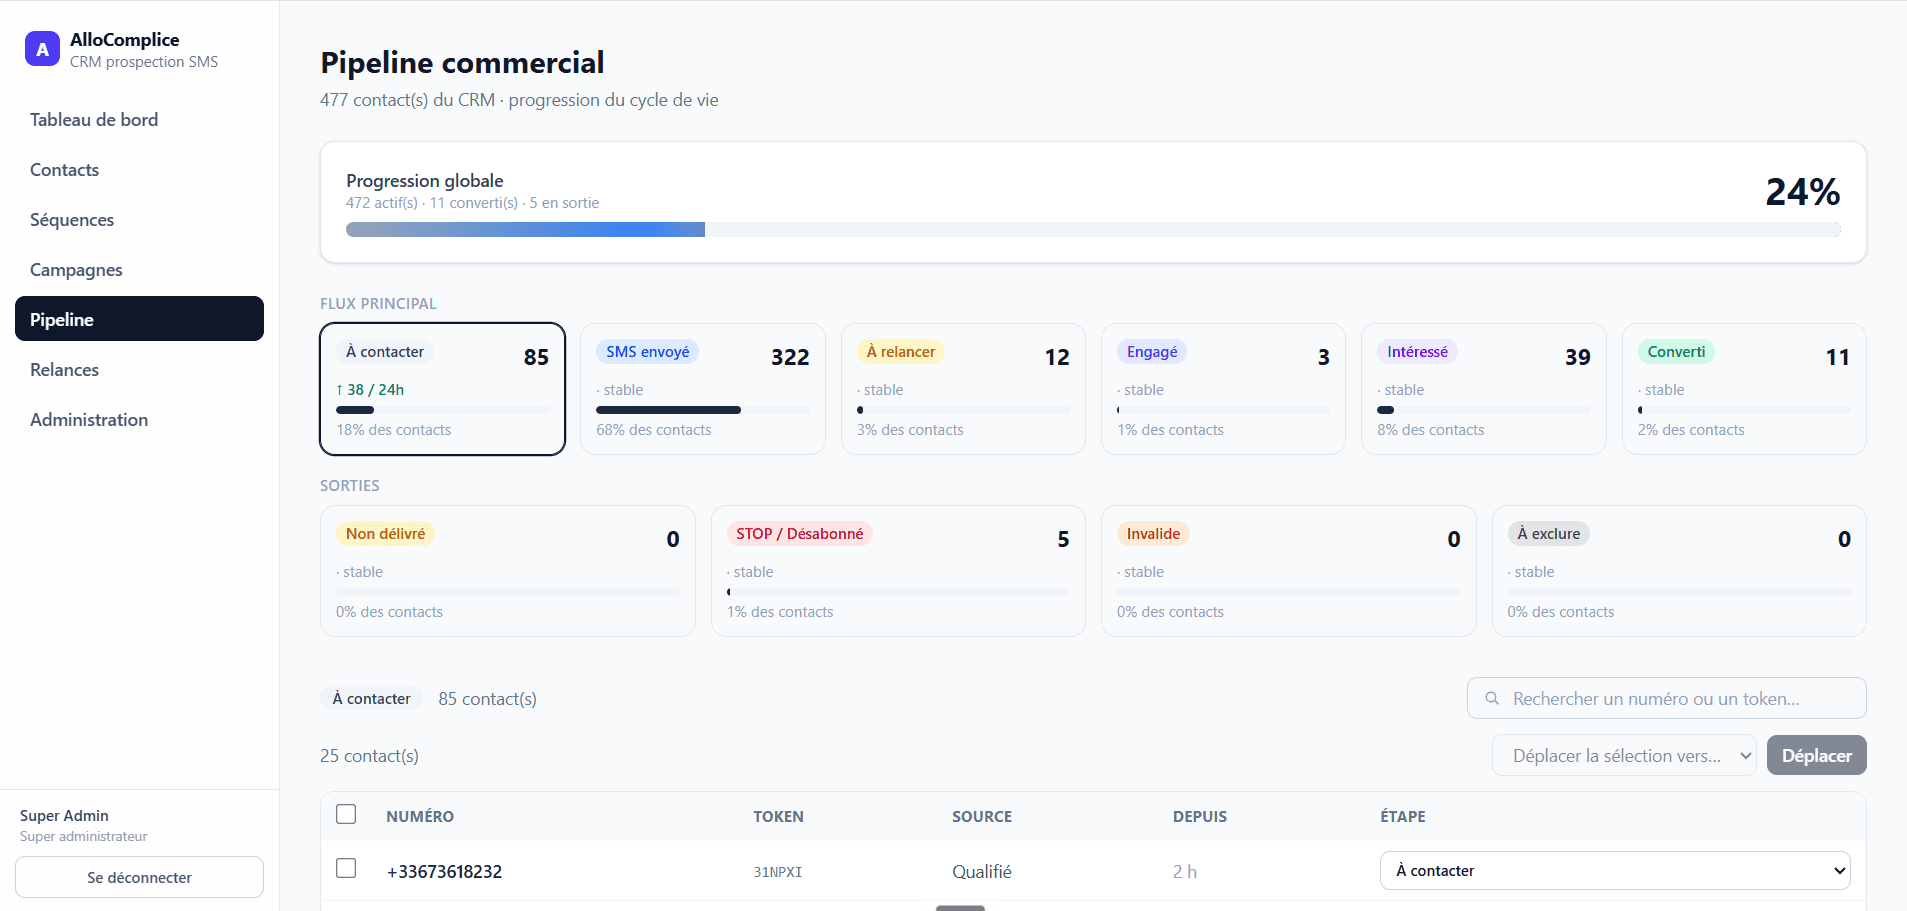
Task: Click the Progression globale progress bar
Action: (1093, 230)
